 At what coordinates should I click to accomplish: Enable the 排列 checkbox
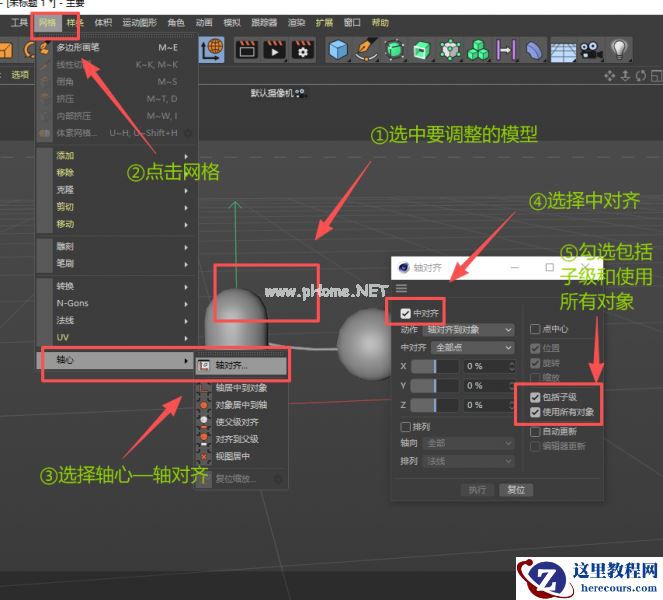coord(405,427)
